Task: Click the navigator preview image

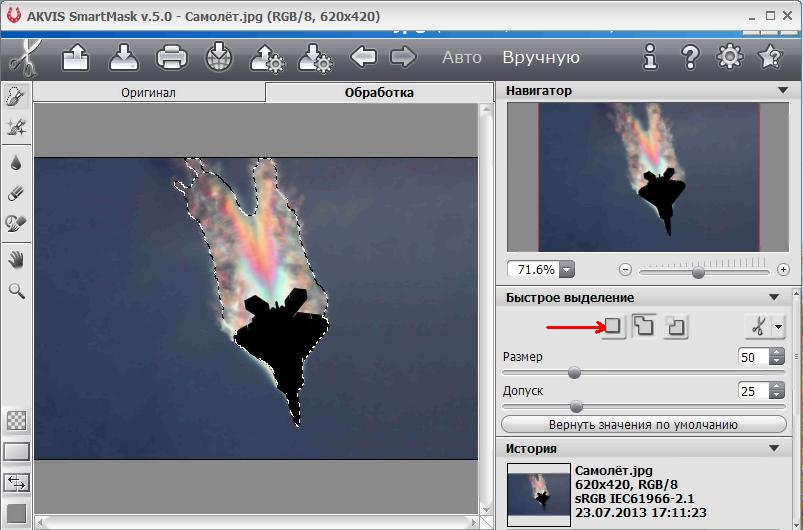Action: [x=648, y=177]
